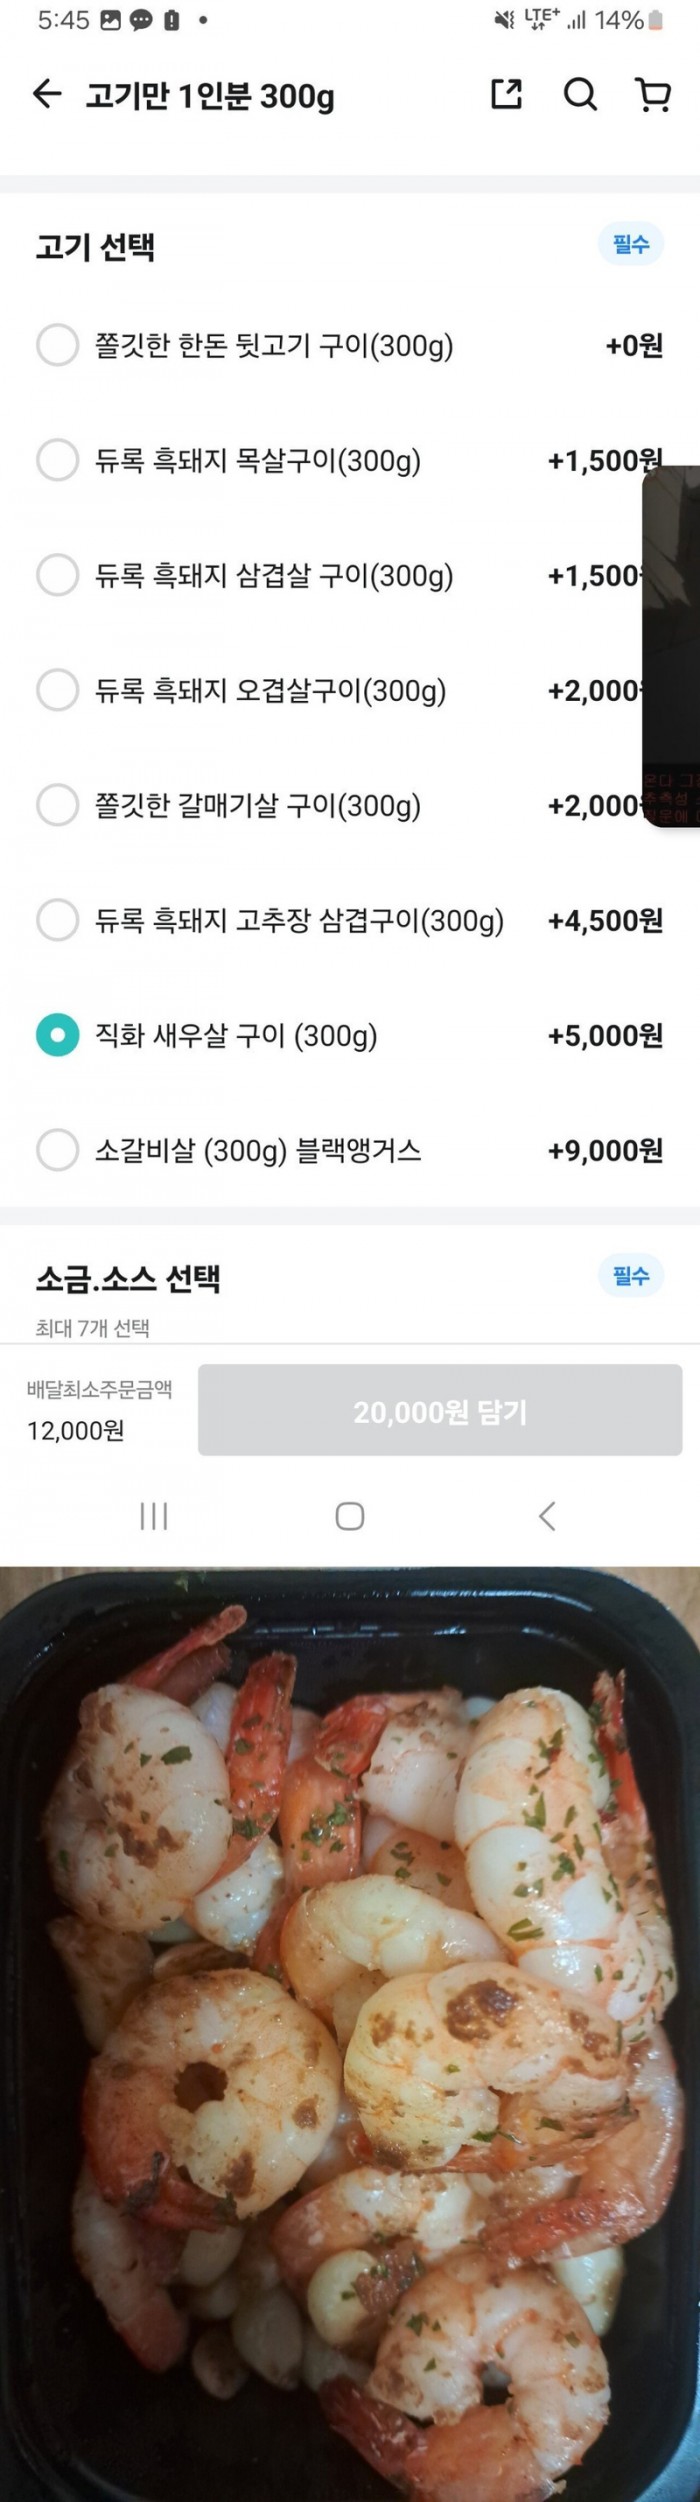
Task: Choose 듀록 흑돼지 목살구이 radio button
Action: click(57, 461)
